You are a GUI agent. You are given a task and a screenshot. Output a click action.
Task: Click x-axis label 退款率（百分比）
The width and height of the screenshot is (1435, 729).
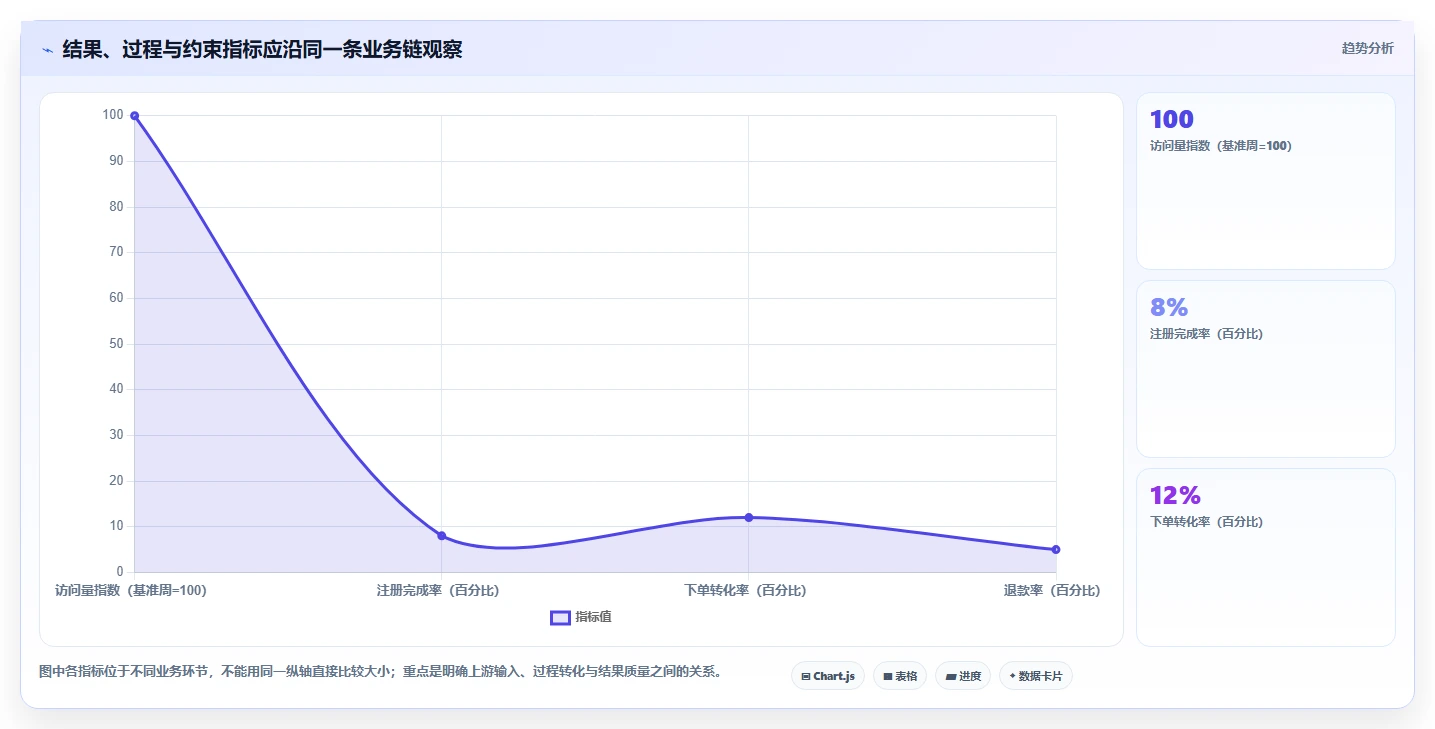point(1052,591)
